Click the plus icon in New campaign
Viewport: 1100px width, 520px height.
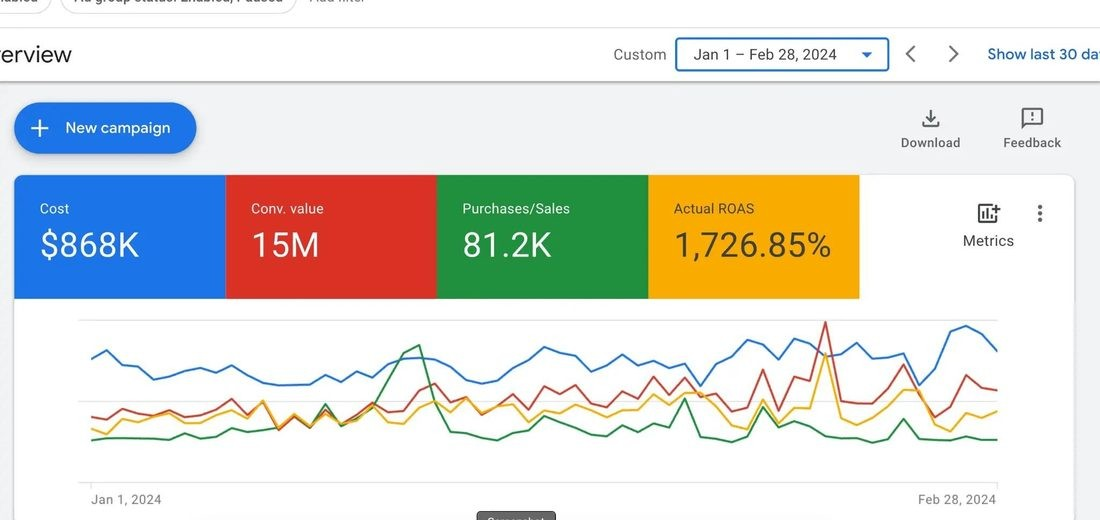(40, 128)
